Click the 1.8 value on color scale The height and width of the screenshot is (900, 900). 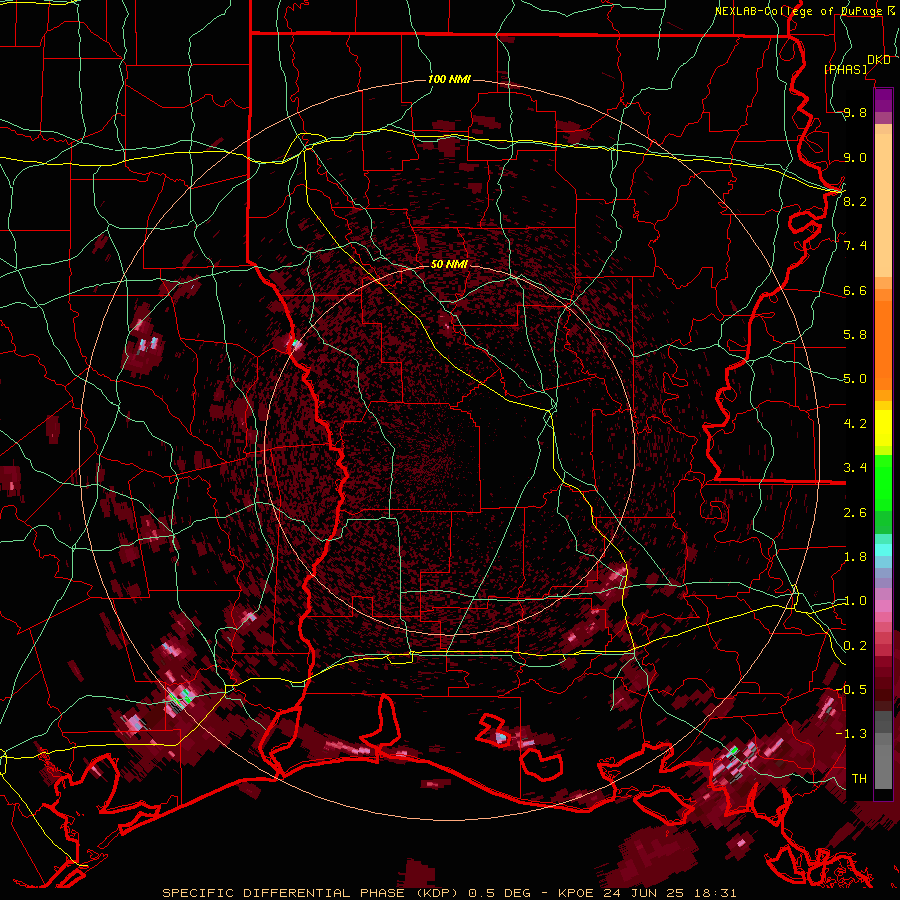[855, 557]
